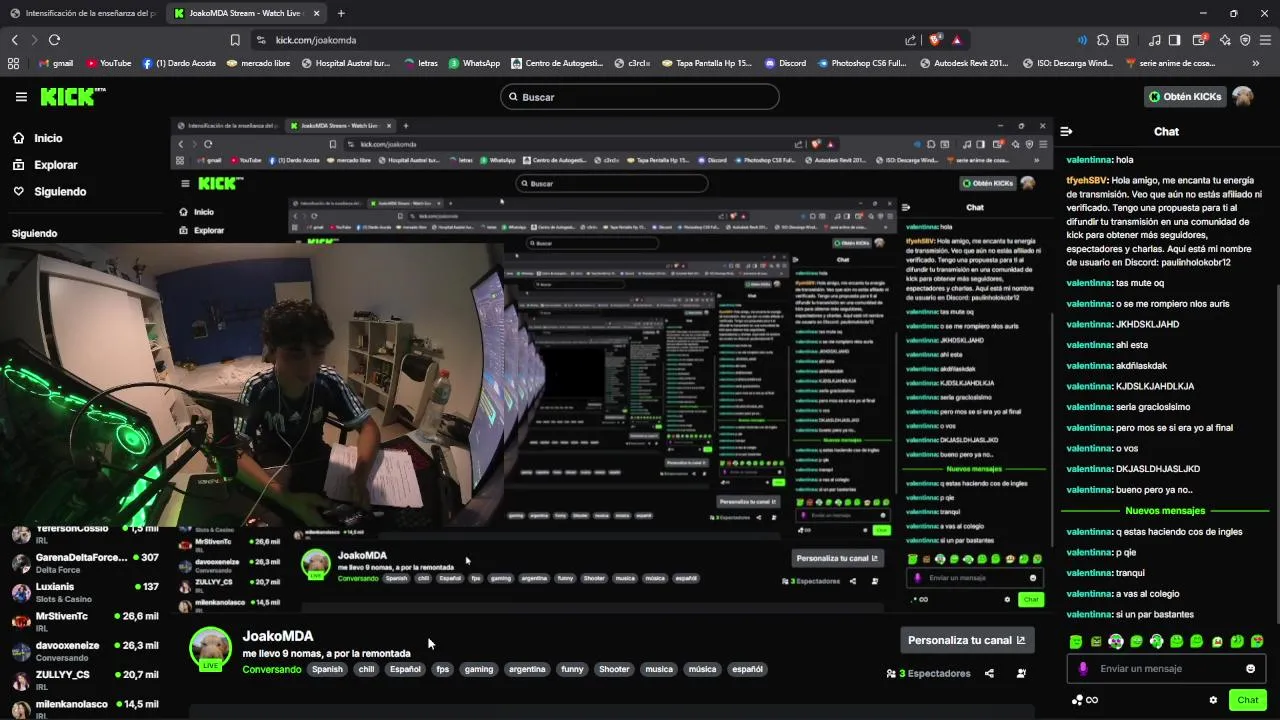Image resolution: width=1280 pixels, height=720 pixels.
Task: Select the last heart-eyes green emote
Action: tap(1257, 642)
